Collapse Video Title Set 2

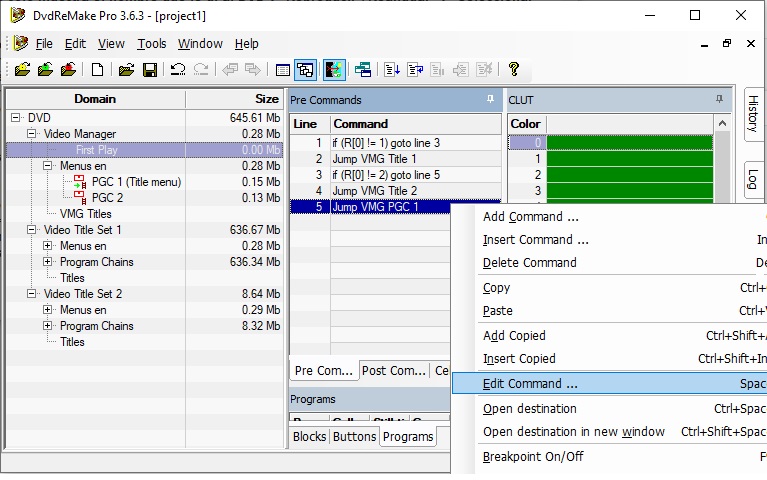point(31,294)
